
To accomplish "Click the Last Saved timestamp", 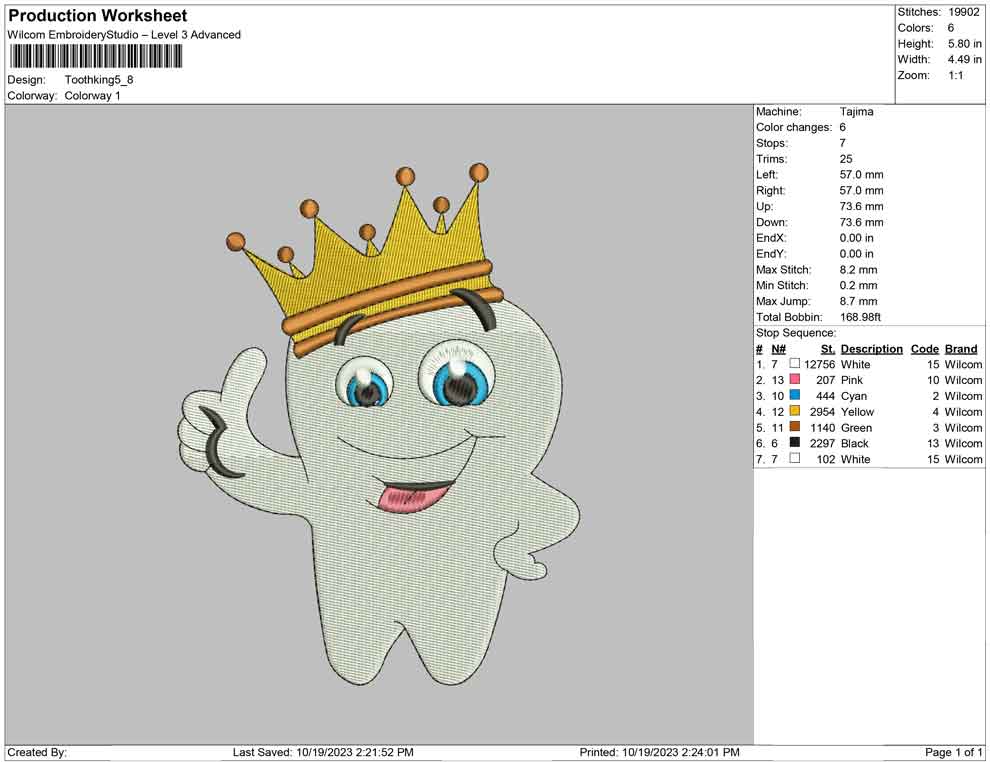I will [323, 753].
